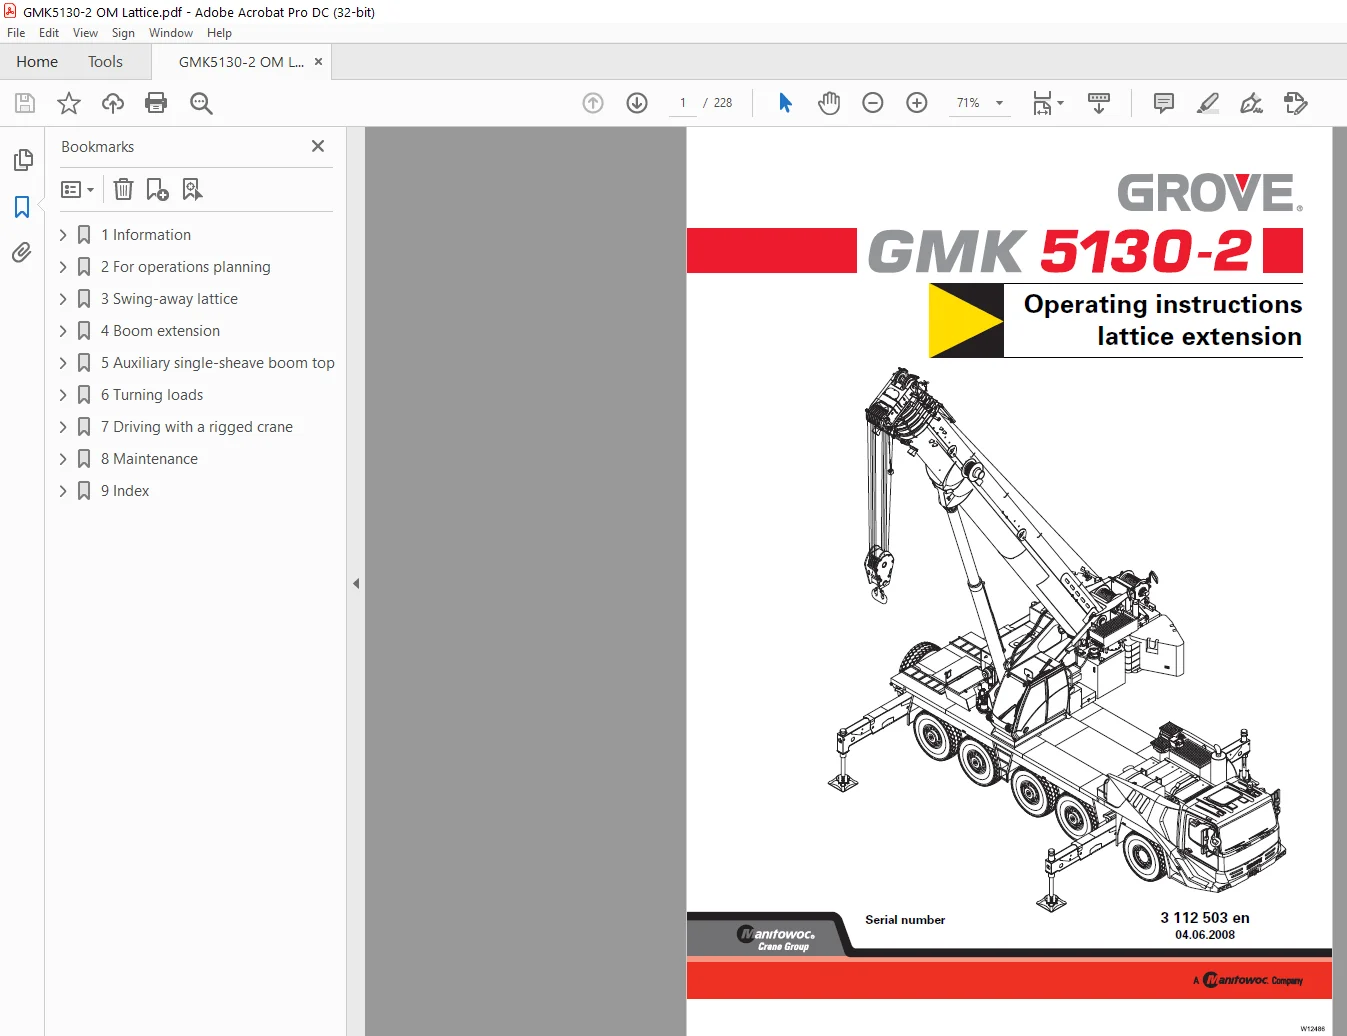1347x1036 pixels.
Task: Click the Save file icon
Action: pyautogui.click(x=25, y=103)
